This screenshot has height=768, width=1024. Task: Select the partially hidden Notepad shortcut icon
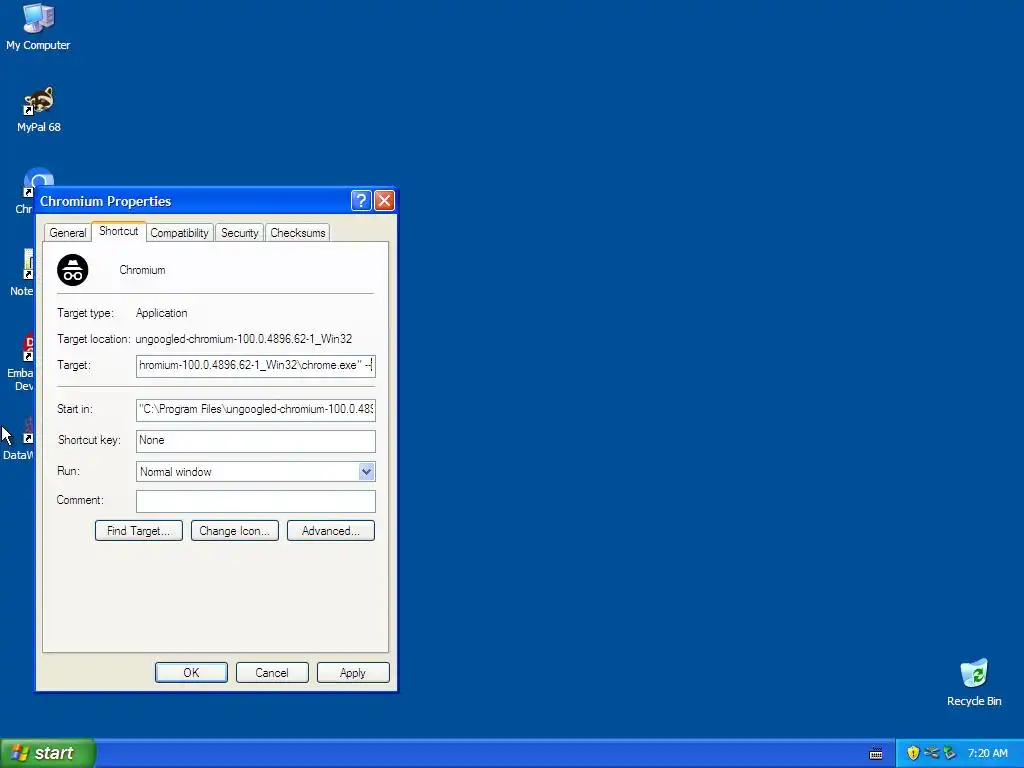(x=29, y=264)
